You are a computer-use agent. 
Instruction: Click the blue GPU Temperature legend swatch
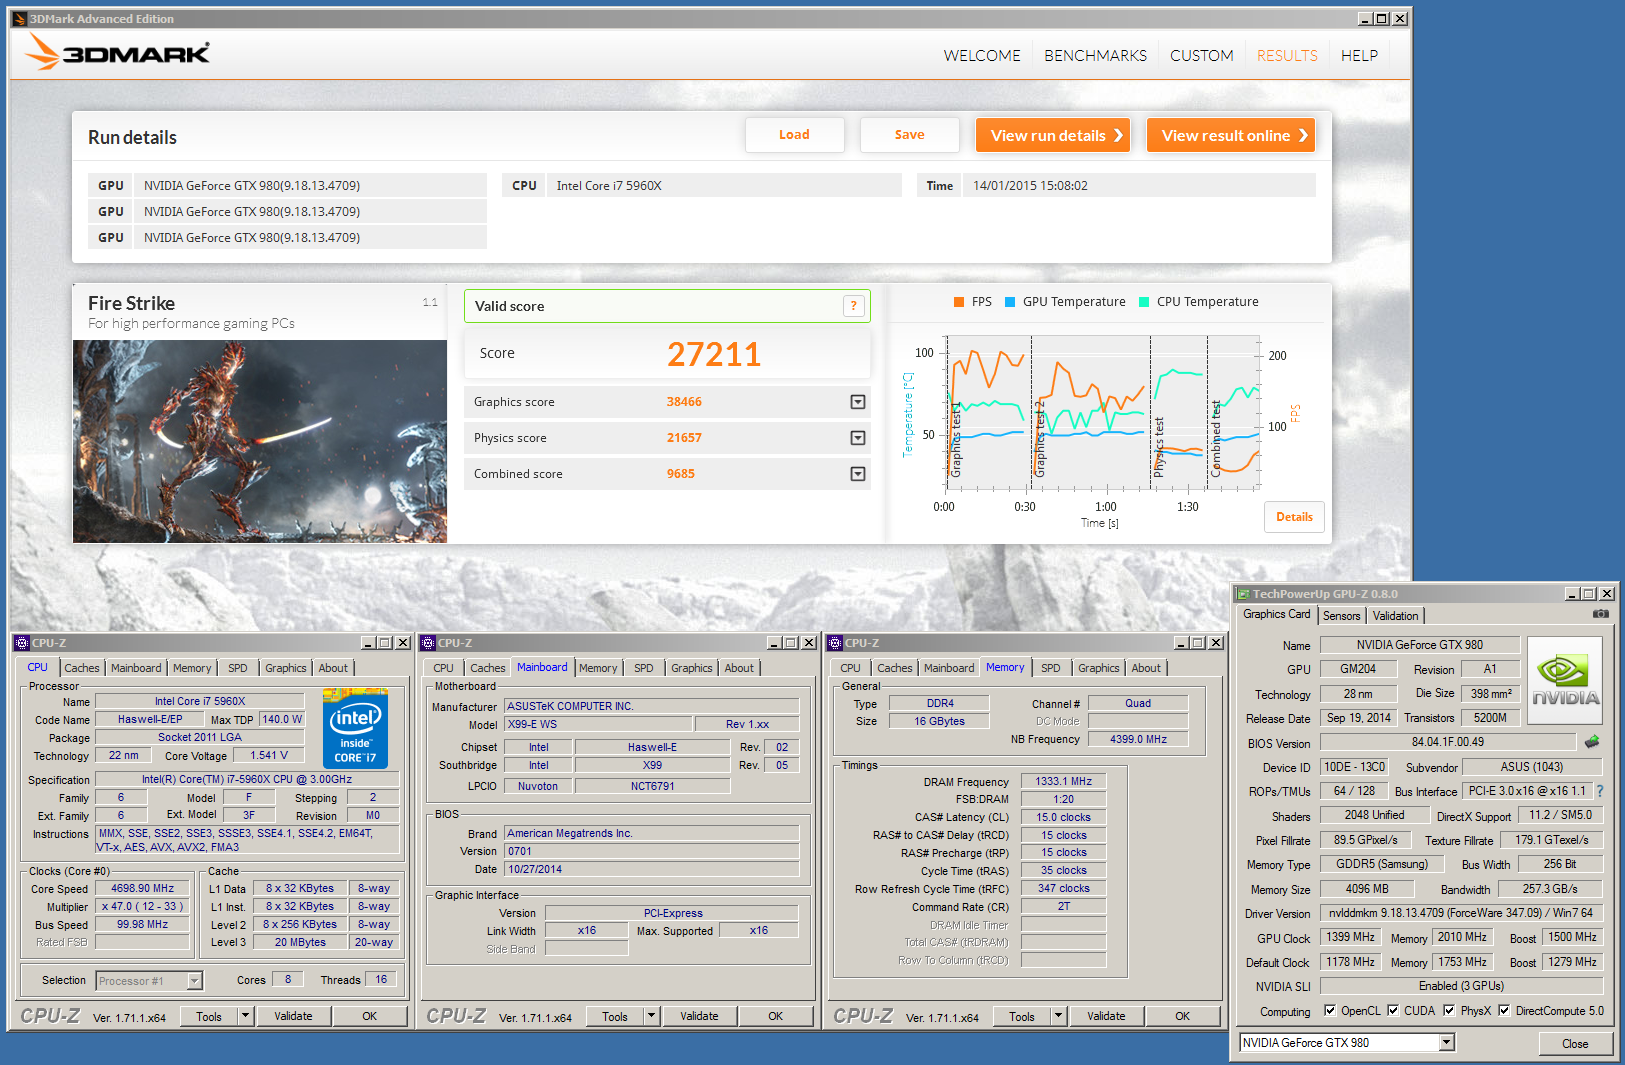pyautogui.click(x=1010, y=302)
